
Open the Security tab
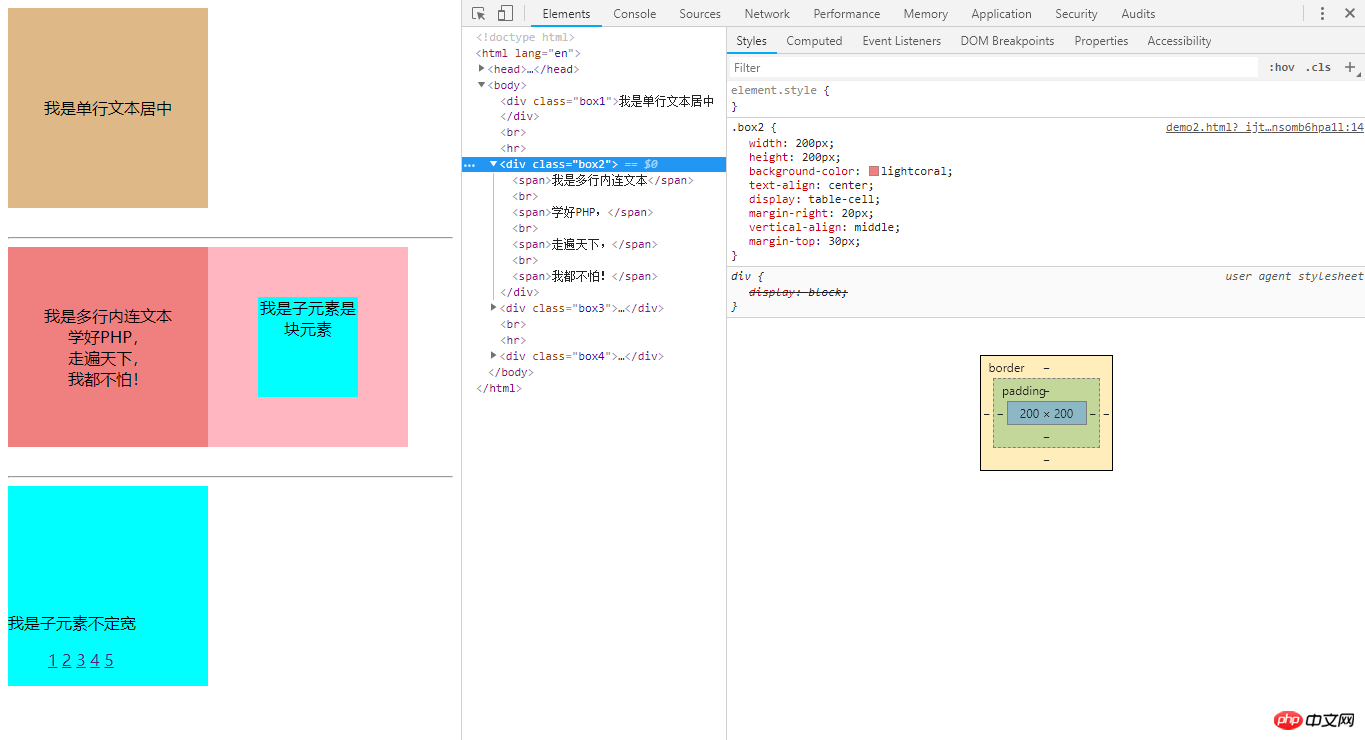[x=1076, y=14]
